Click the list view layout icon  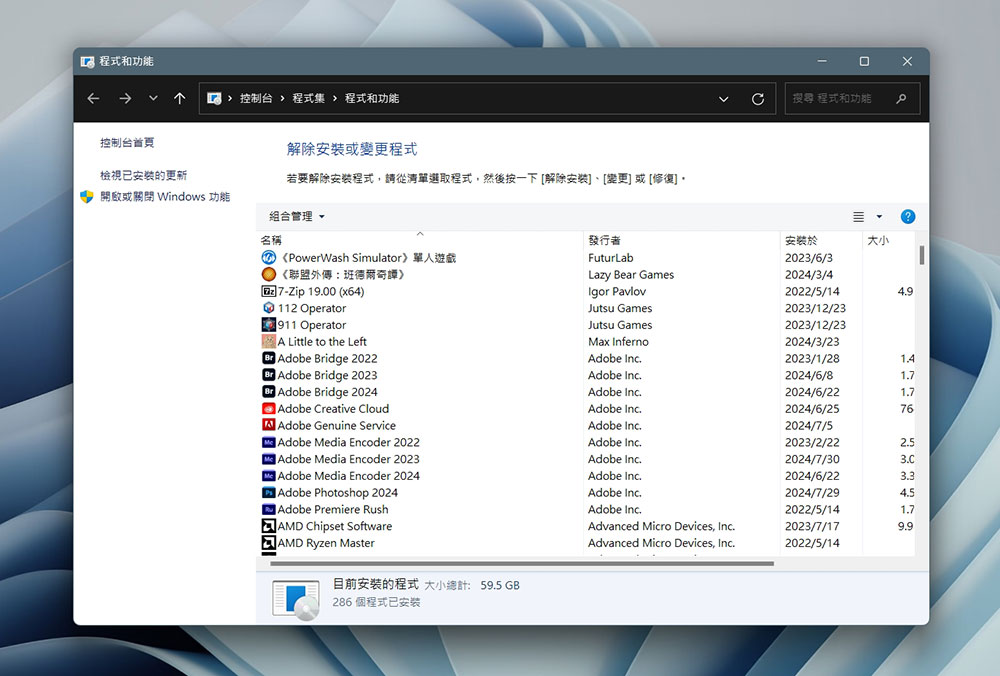pos(858,217)
